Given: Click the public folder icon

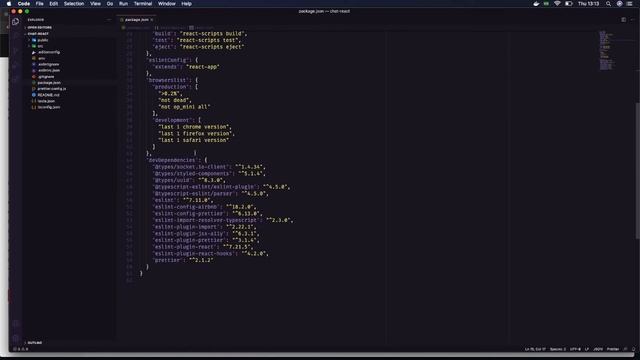Looking at the screenshot, I should coord(34,40).
